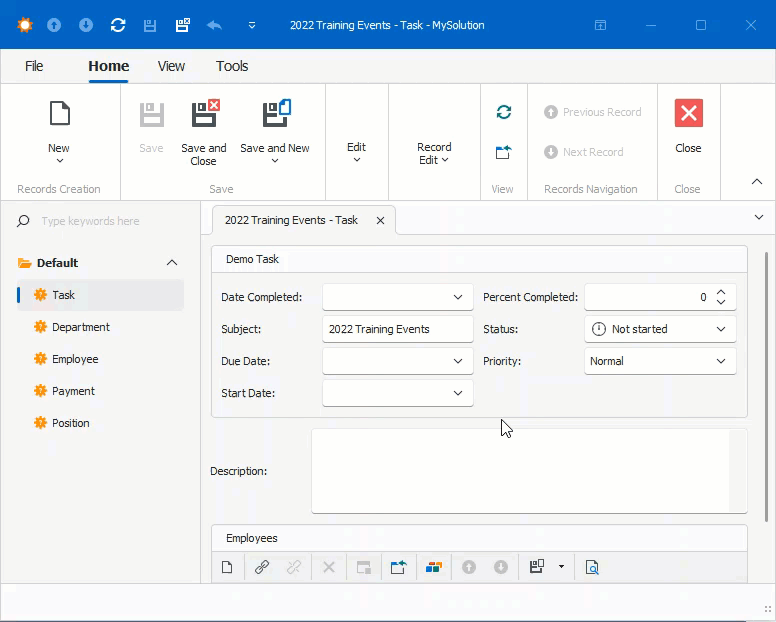Viewport: 776px width, 622px height.
Task: Open the document tabs list dropdown
Action: click(759, 217)
